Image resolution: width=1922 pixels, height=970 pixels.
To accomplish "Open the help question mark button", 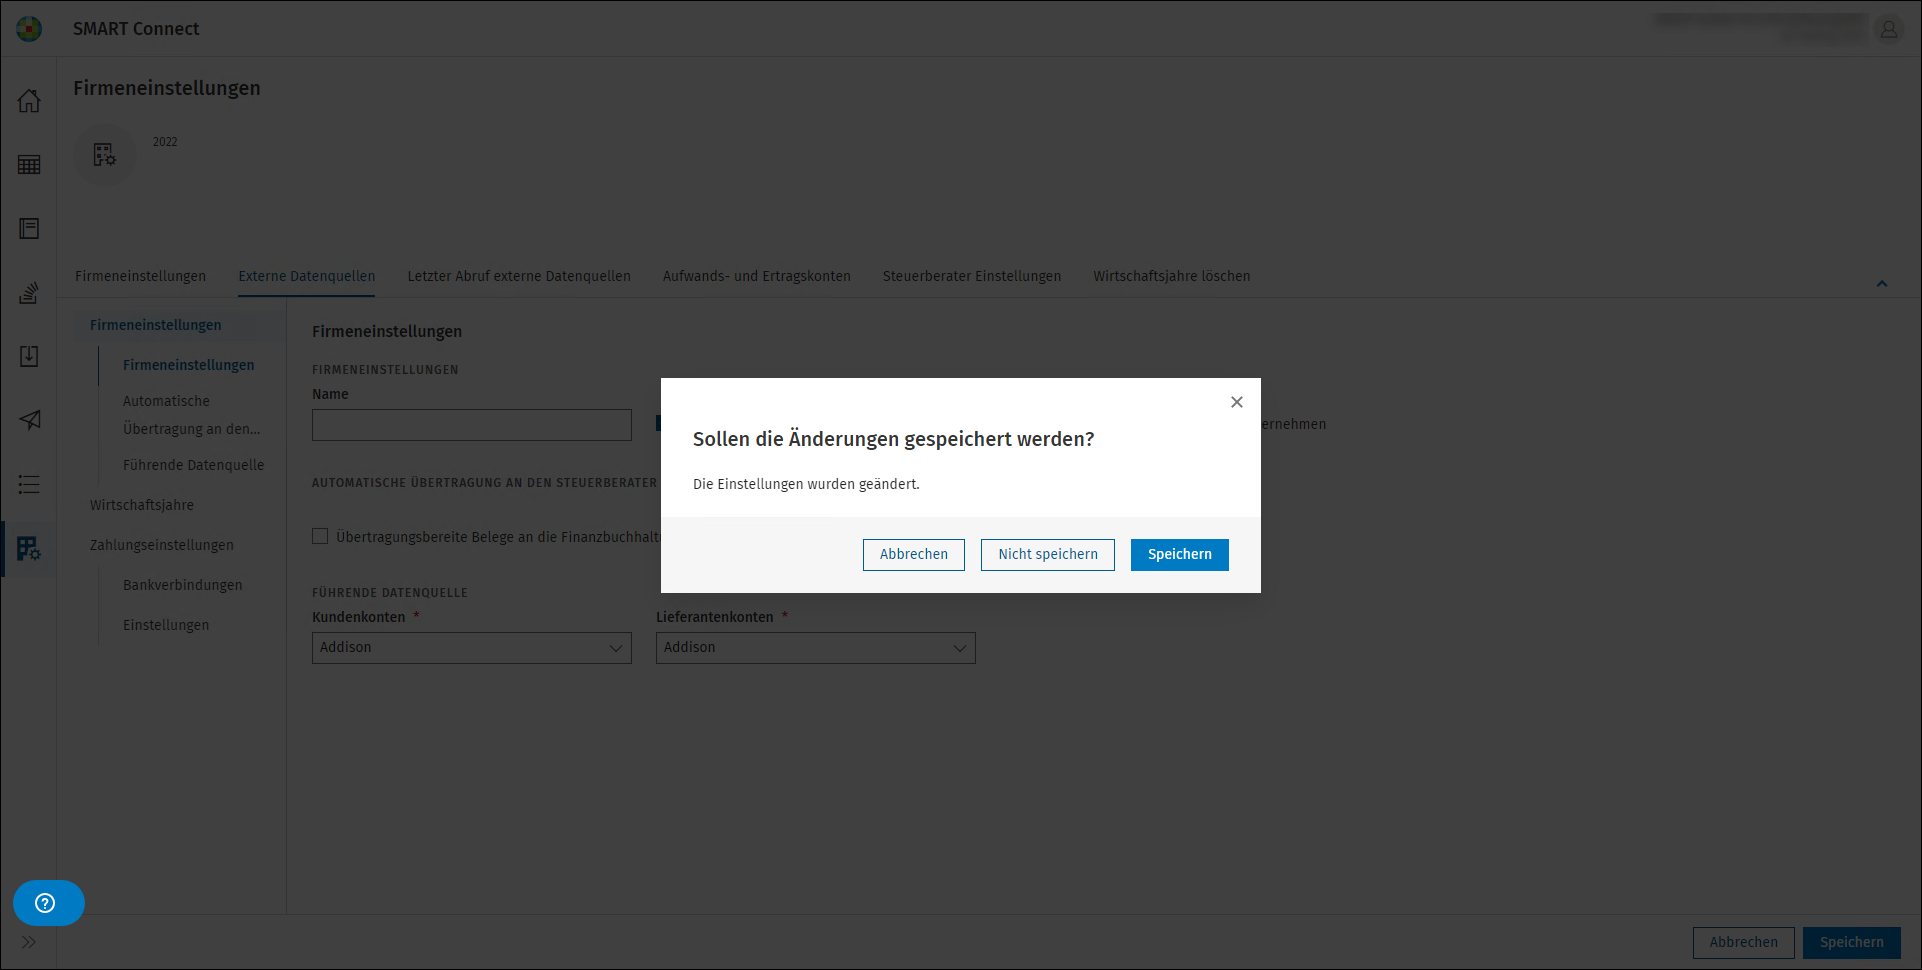I will pyautogui.click(x=48, y=903).
